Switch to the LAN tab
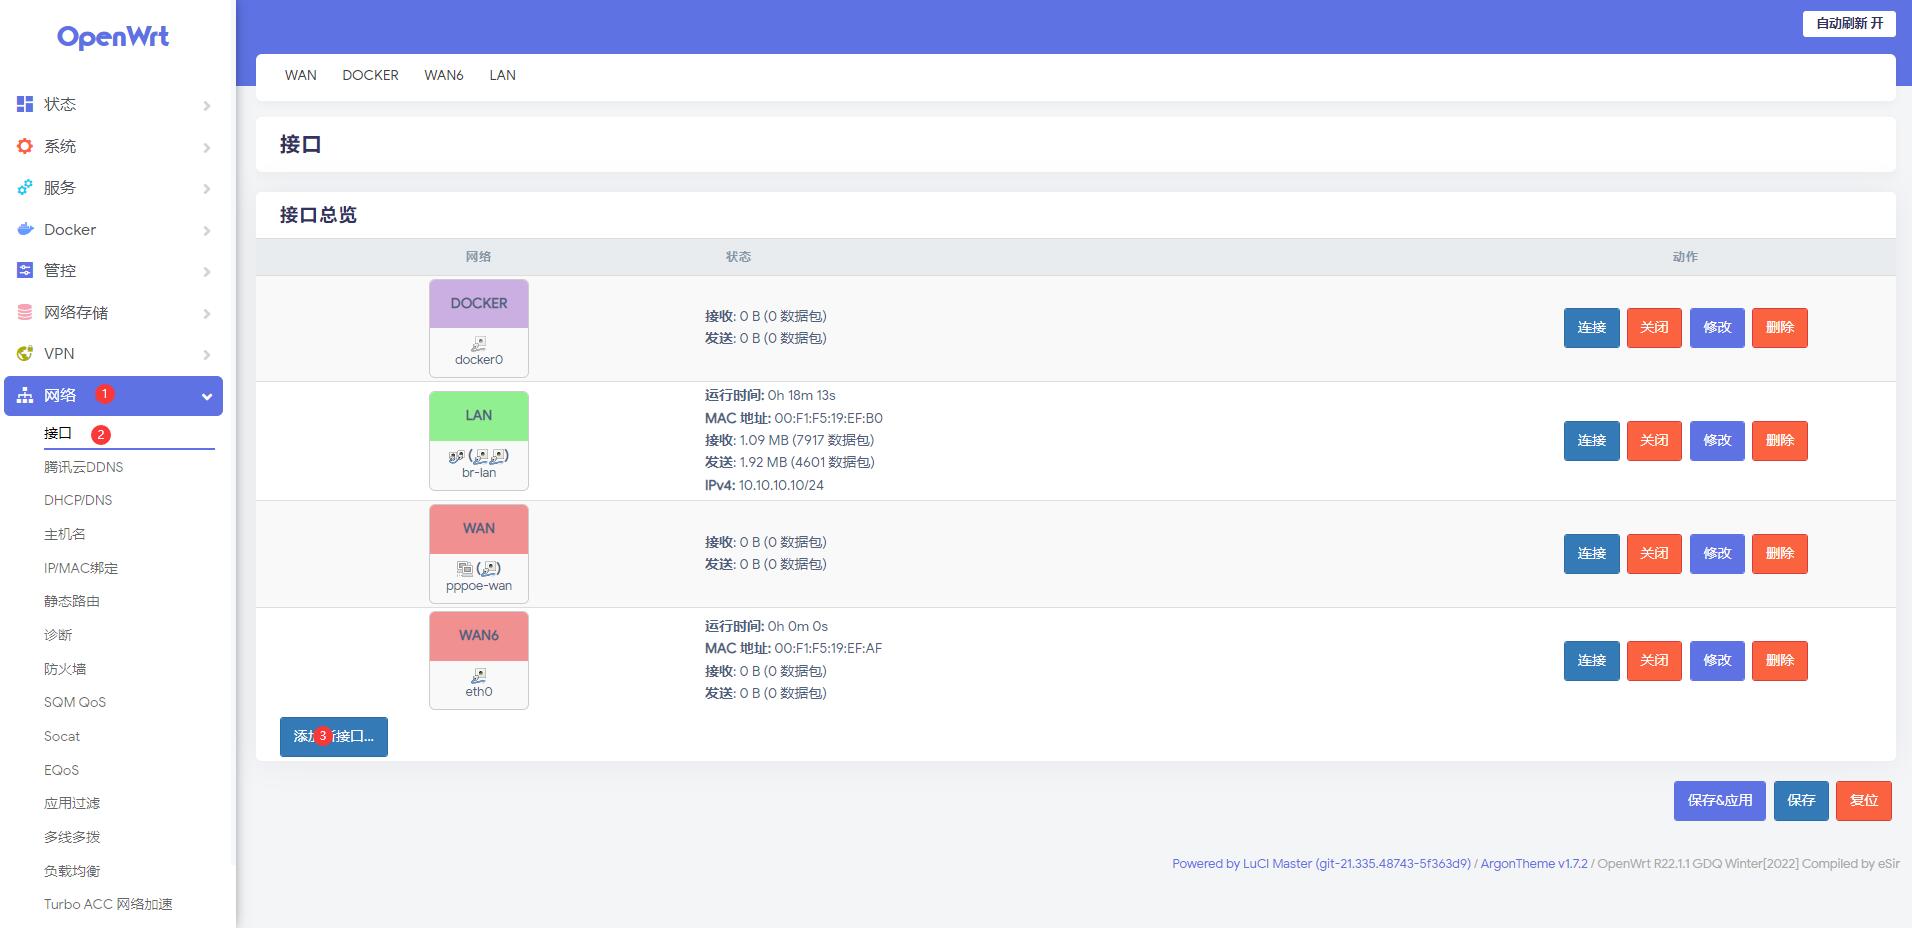This screenshot has height=928, width=1912. pyautogui.click(x=503, y=75)
